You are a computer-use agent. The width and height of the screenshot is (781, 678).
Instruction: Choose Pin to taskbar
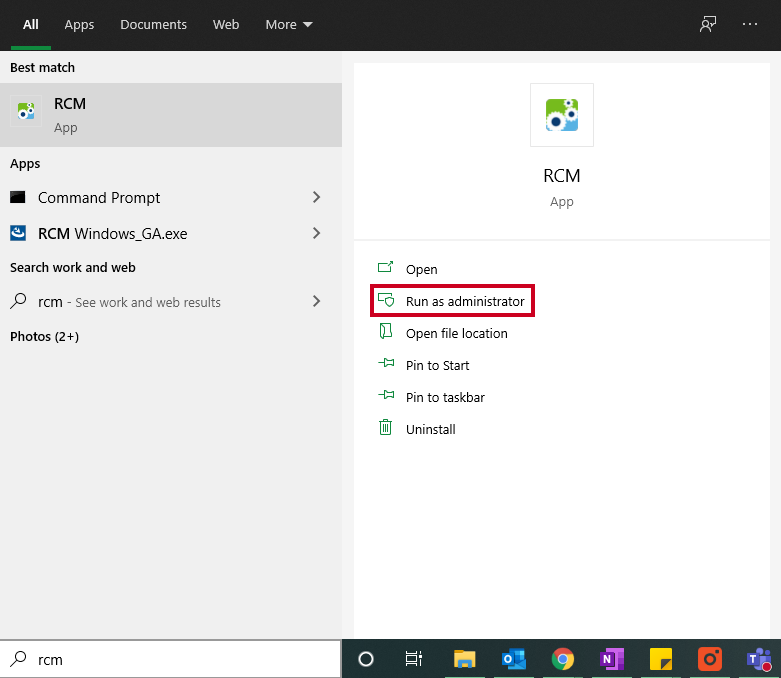[x=445, y=397]
